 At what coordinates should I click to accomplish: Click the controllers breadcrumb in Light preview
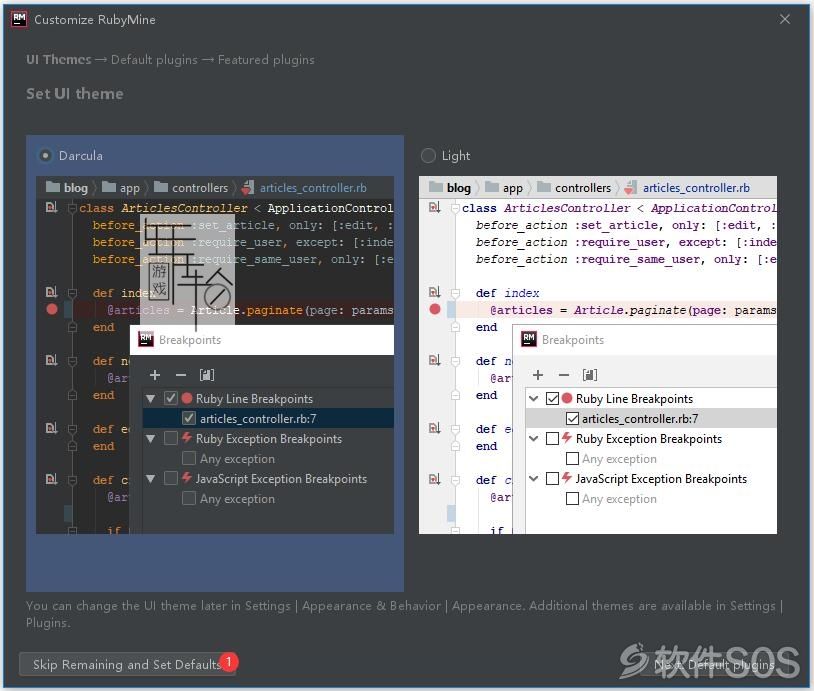click(x=583, y=187)
